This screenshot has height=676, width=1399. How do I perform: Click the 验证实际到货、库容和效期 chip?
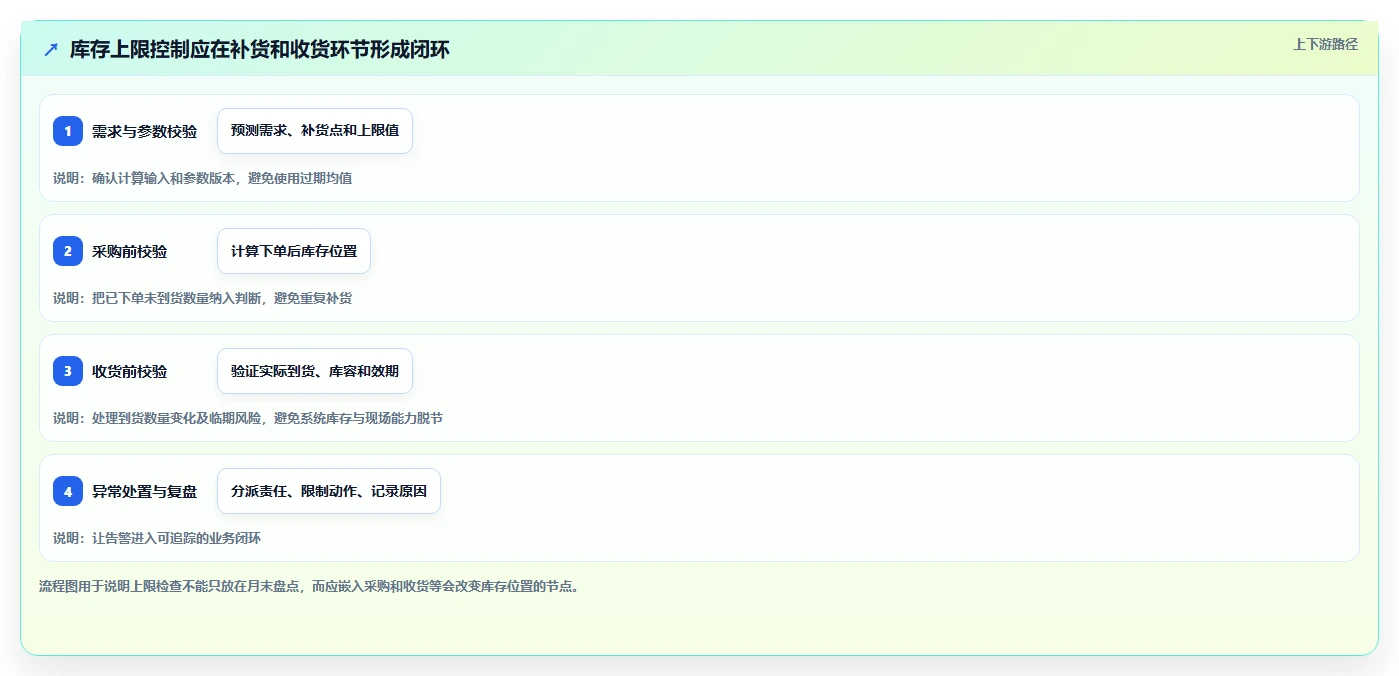click(315, 371)
